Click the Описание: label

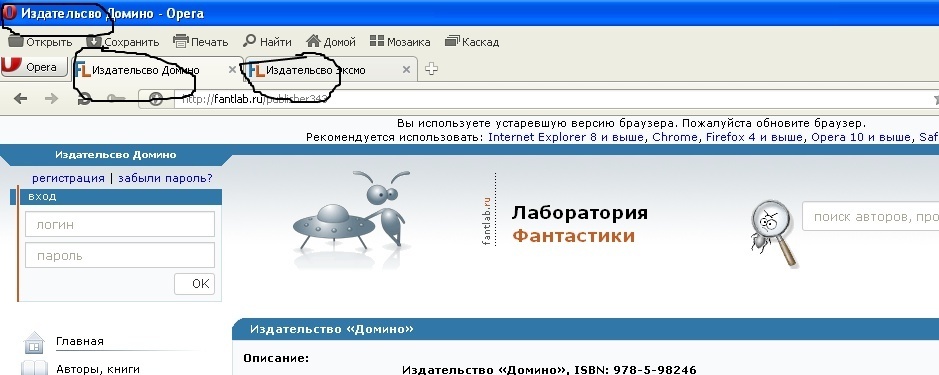276,358
